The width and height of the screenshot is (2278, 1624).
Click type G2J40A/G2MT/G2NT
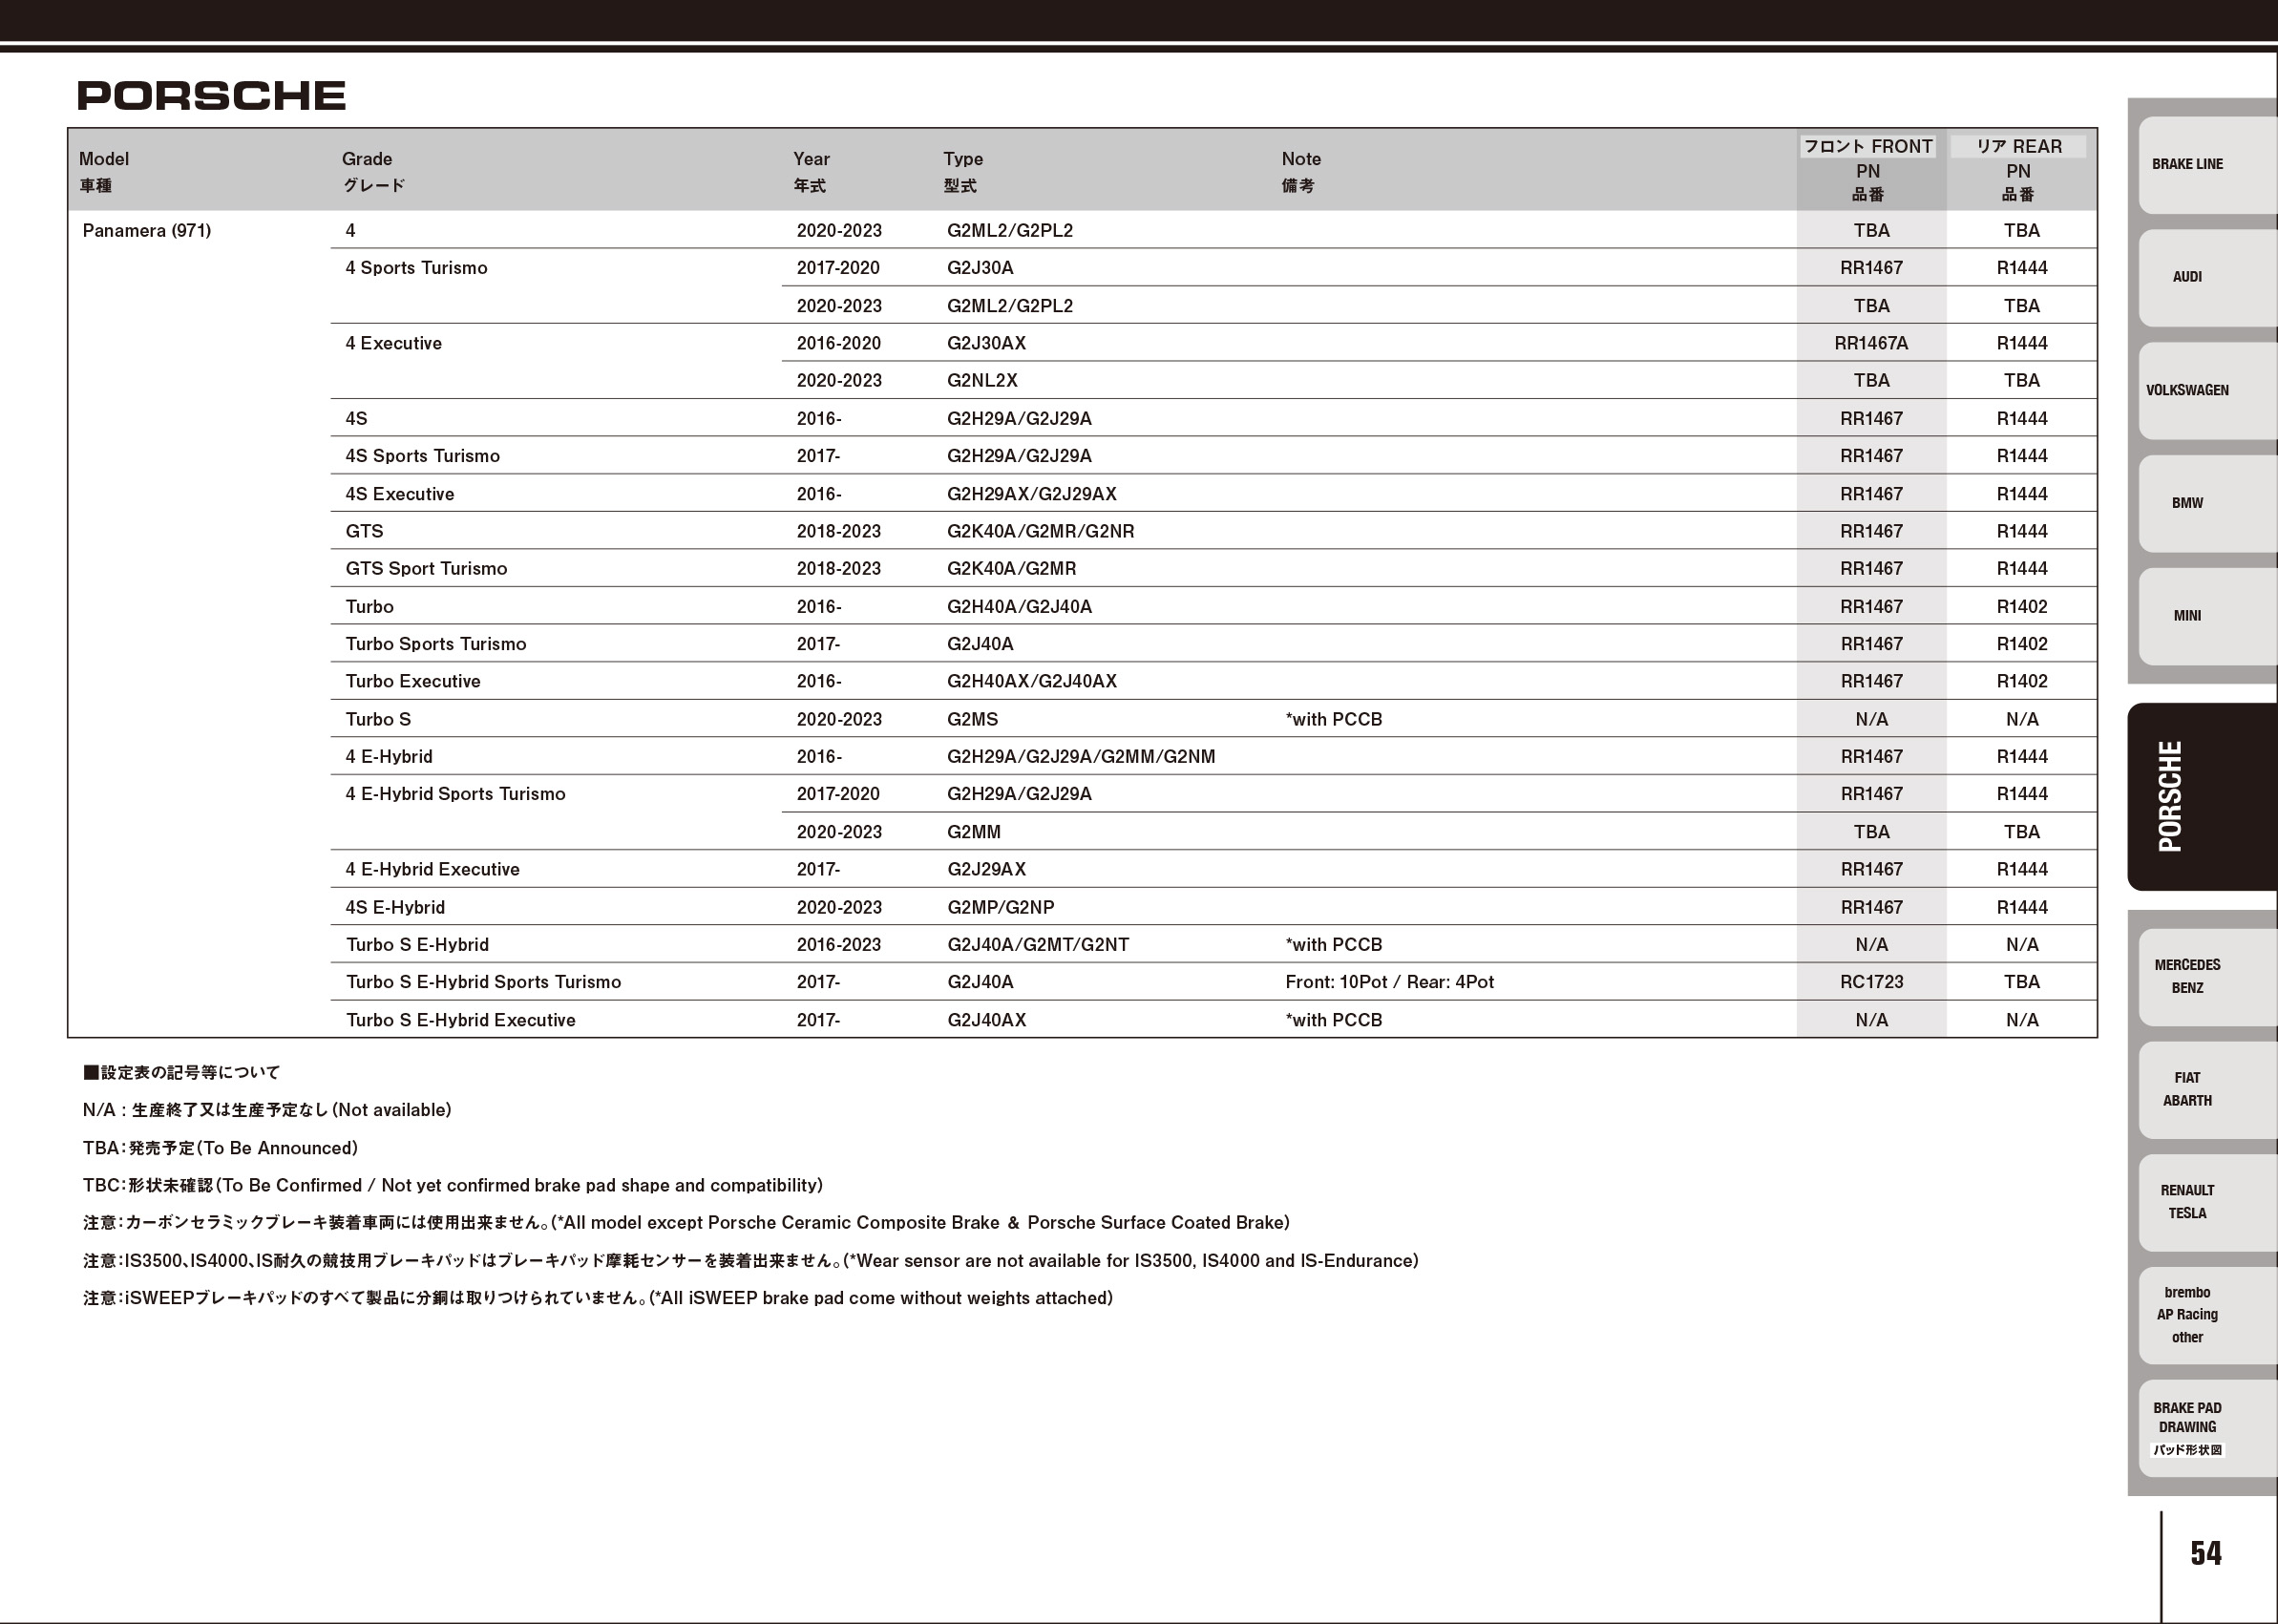coord(1037,945)
